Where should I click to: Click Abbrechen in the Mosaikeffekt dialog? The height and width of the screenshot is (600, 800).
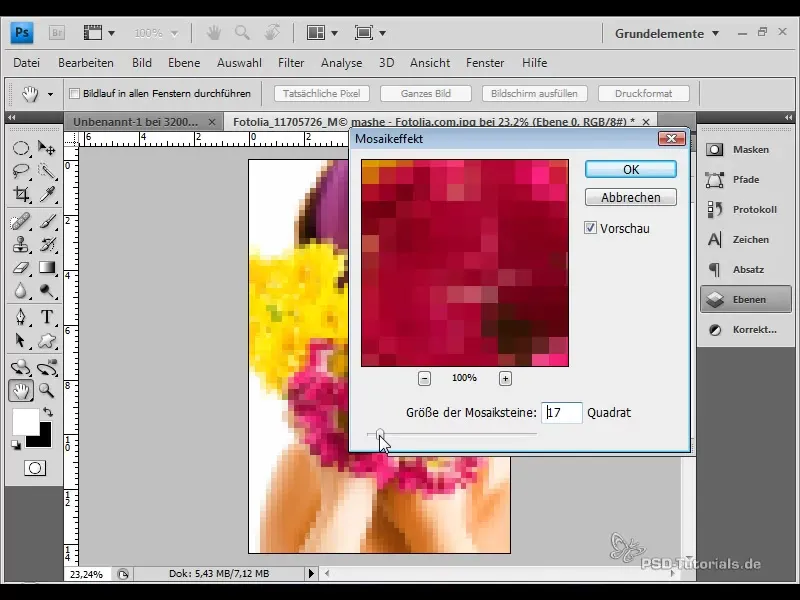click(631, 197)
